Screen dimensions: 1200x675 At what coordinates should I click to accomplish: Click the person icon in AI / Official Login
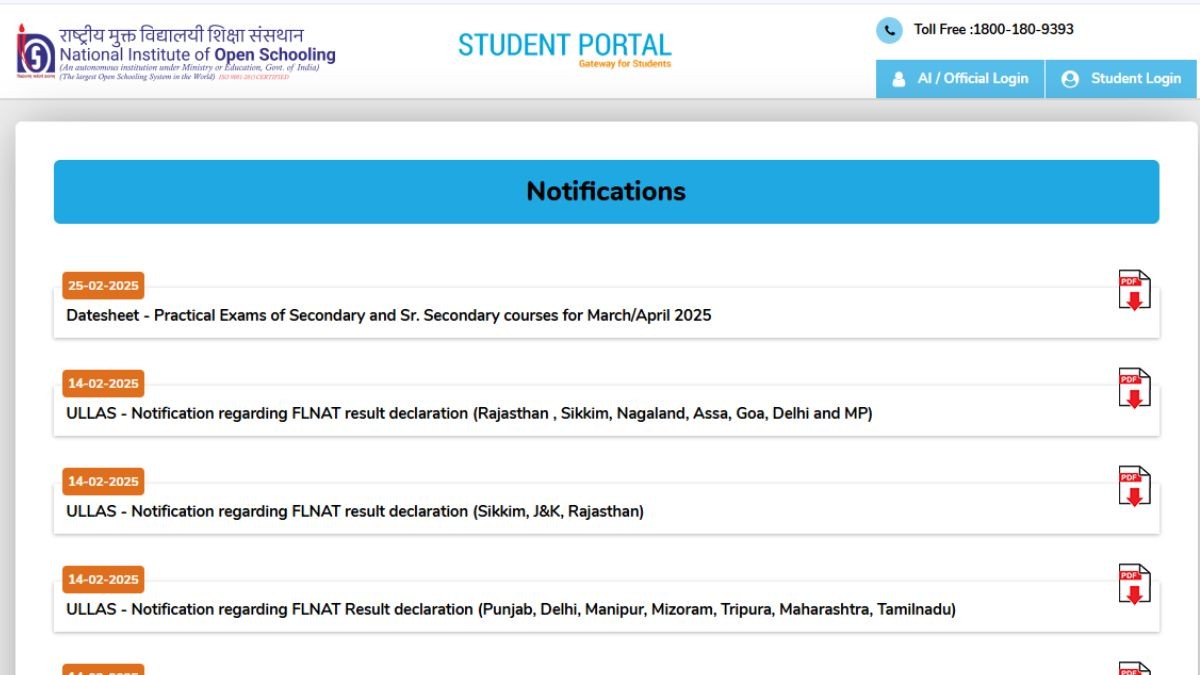(898, 79)
